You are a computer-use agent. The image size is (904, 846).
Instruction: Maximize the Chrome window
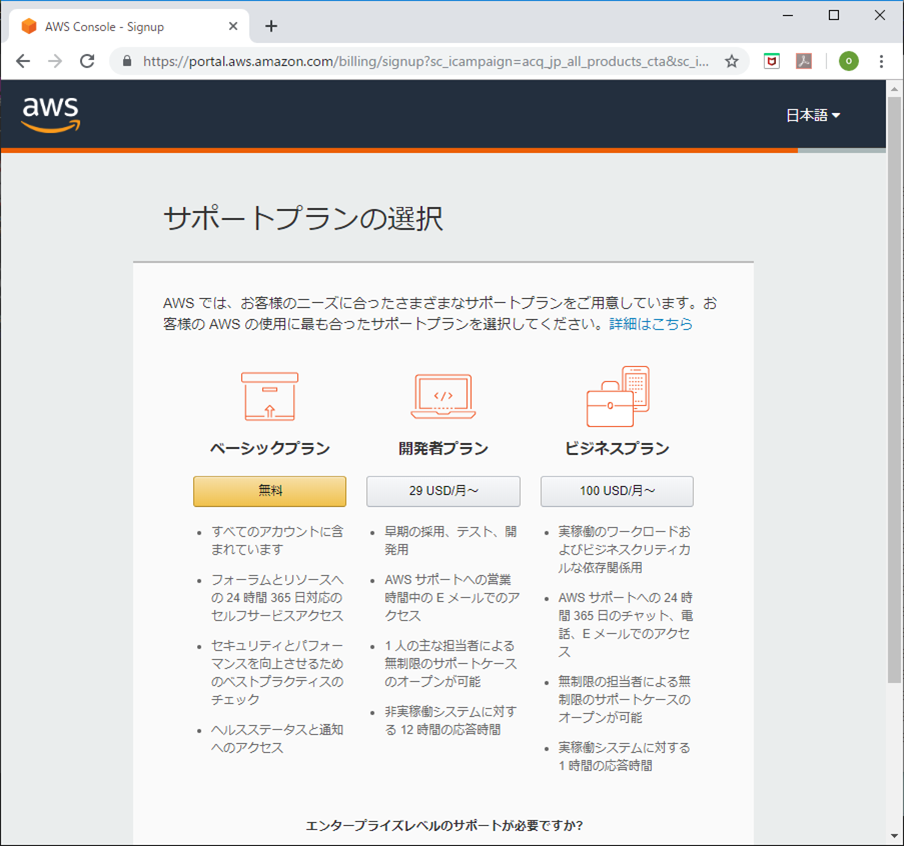(x=834, y=16)
